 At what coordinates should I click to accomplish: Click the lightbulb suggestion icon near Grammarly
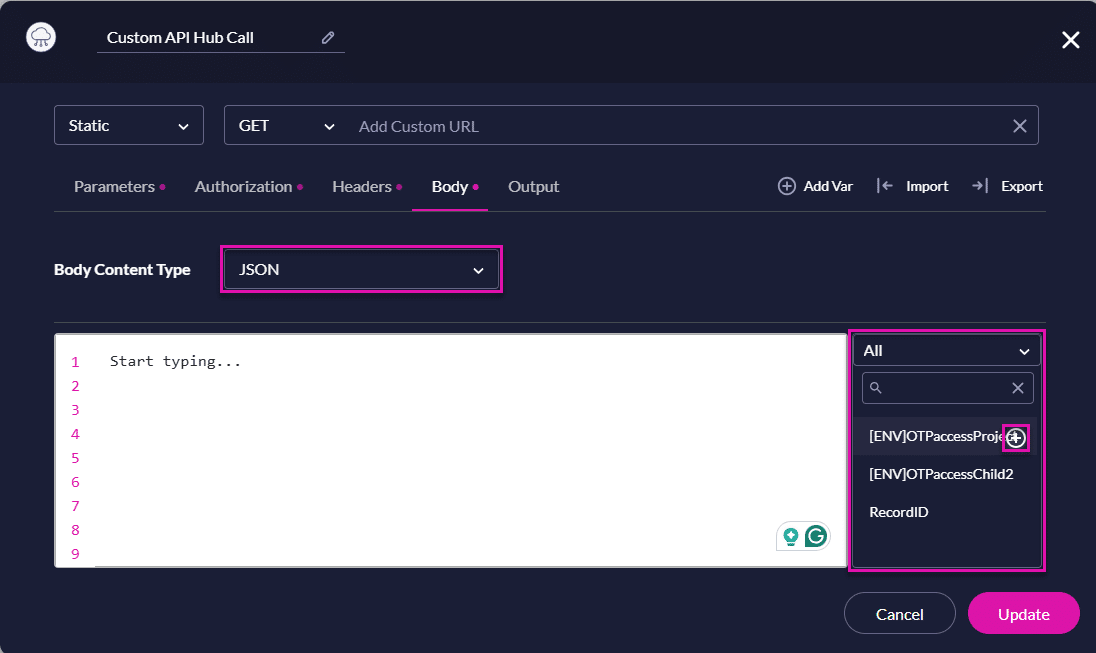[x=791, y=536]
